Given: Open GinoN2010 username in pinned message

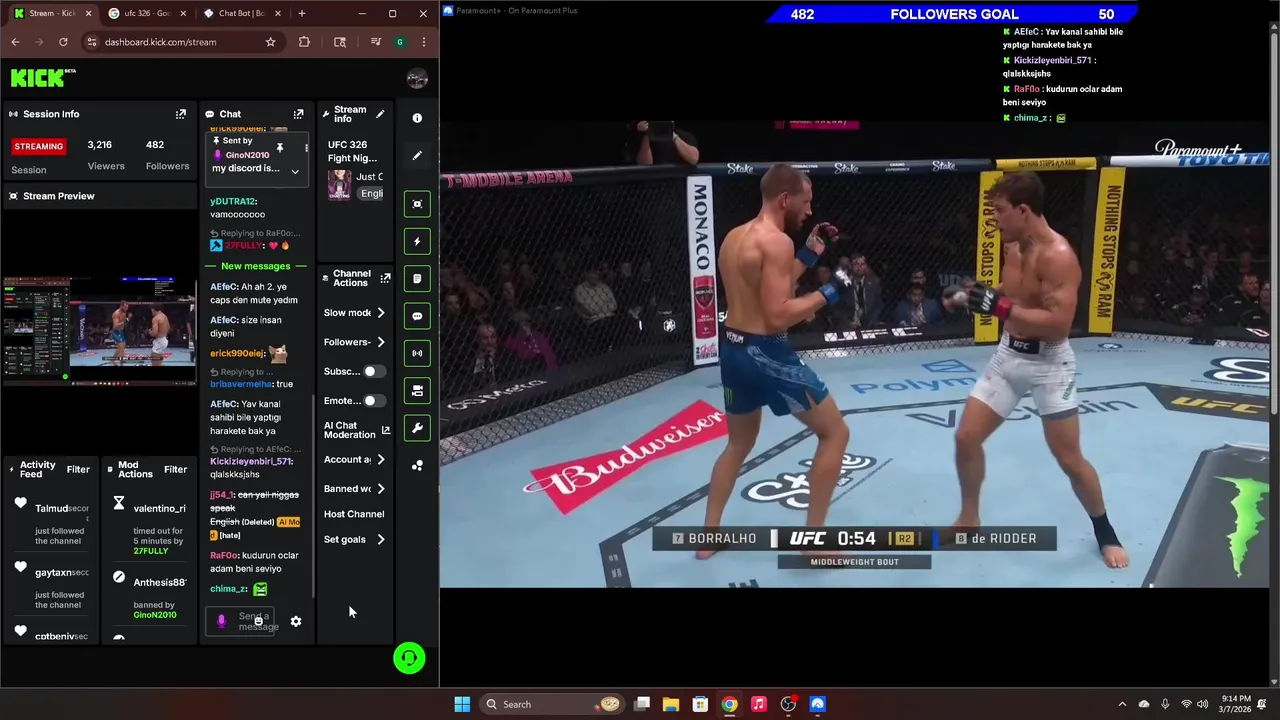Looking at the screenshot, I should 247,155.
